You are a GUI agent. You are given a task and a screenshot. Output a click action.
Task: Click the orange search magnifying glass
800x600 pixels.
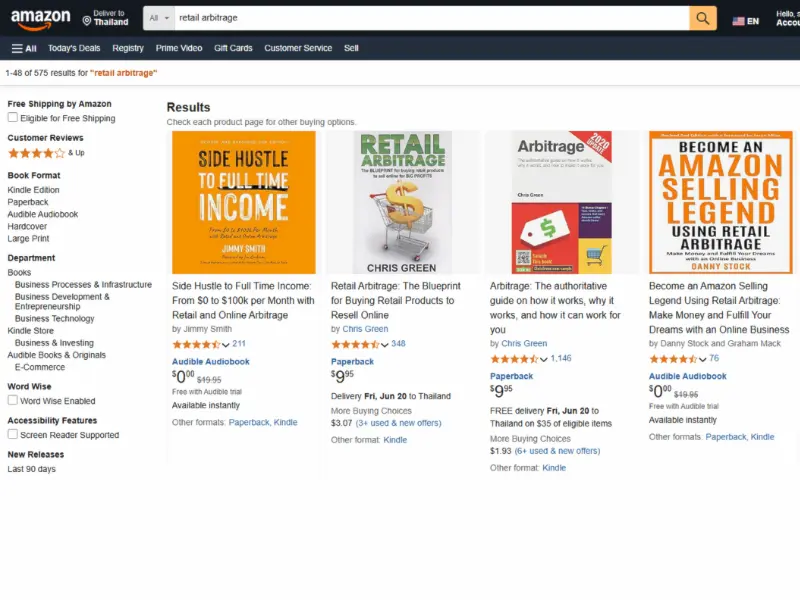click(701, 17)
